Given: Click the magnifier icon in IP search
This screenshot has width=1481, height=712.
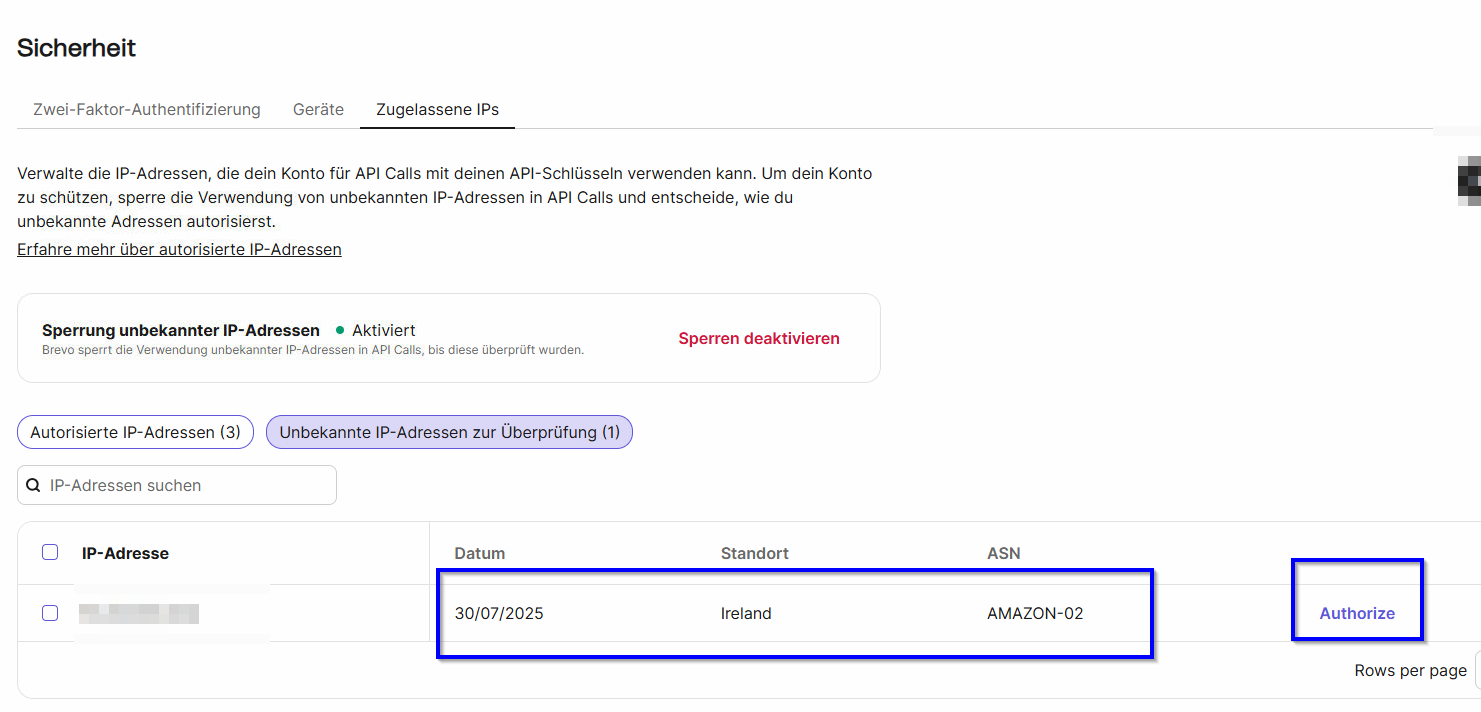Looking at the screenshot, I should point(34,485).
